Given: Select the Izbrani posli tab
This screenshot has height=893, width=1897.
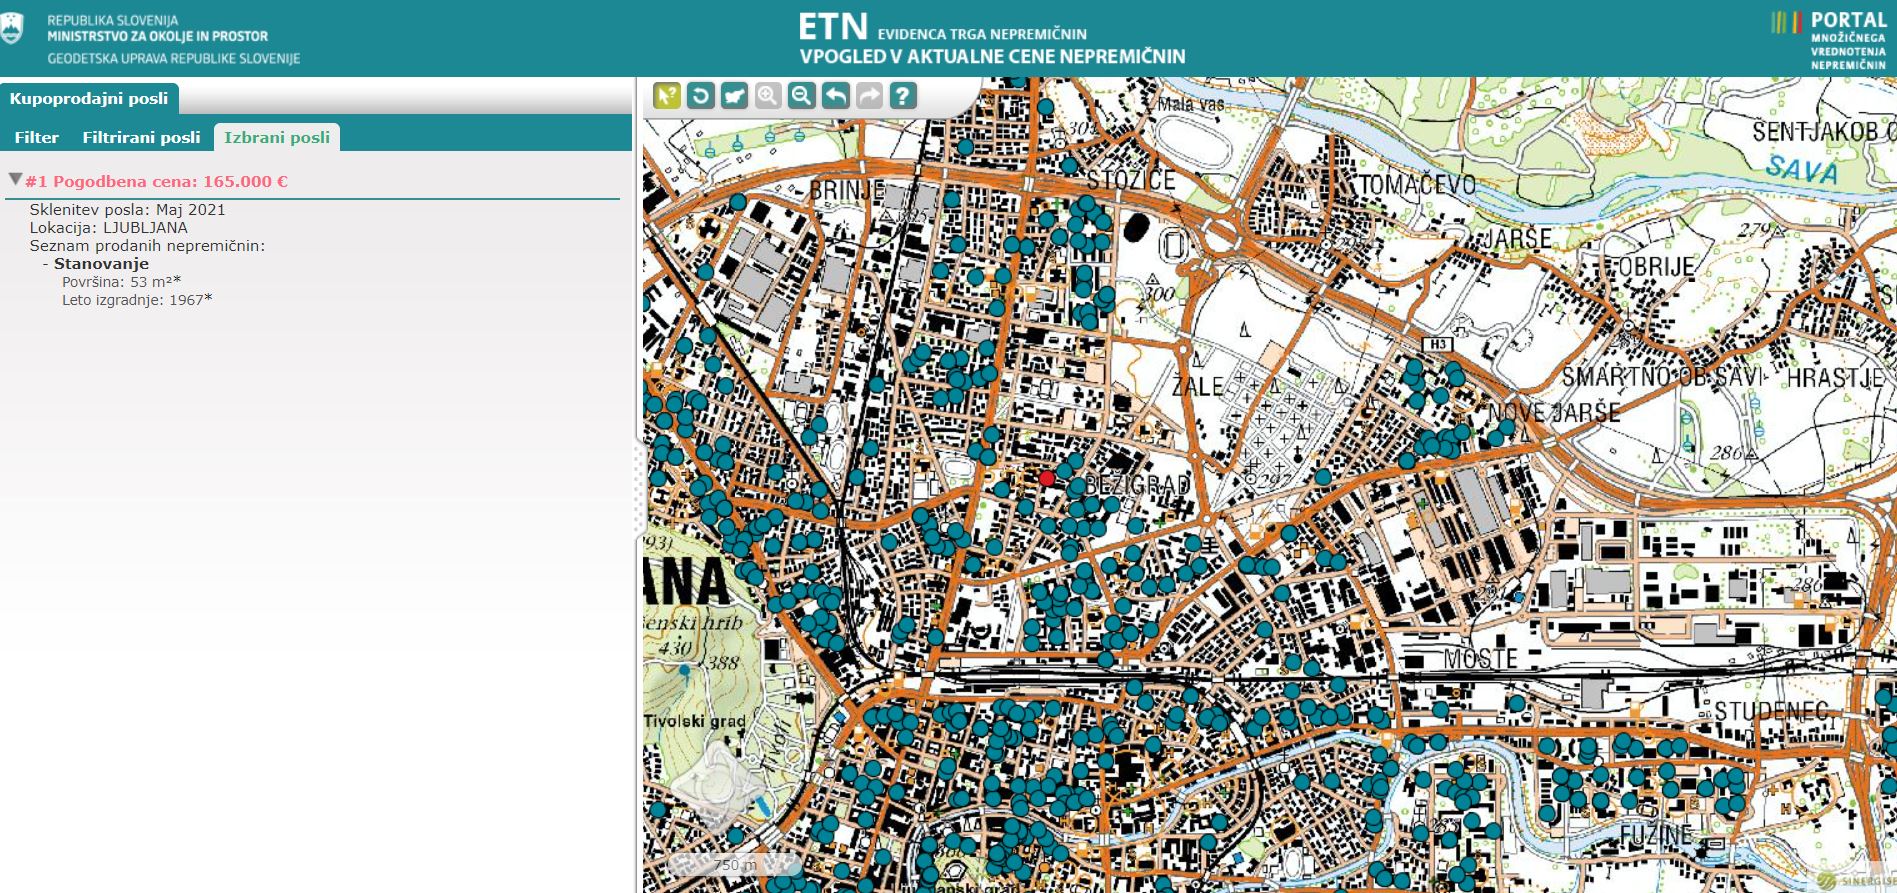Looking at the screenshot, I should 277,138.
